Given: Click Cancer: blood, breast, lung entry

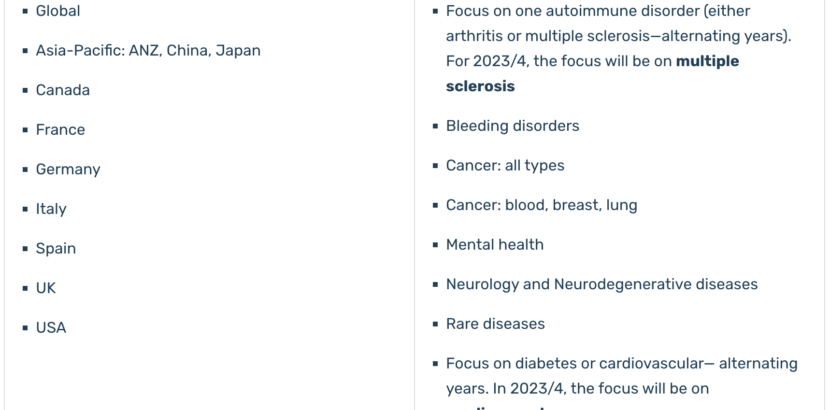Looking at the screenshot, I should (542, 205).
